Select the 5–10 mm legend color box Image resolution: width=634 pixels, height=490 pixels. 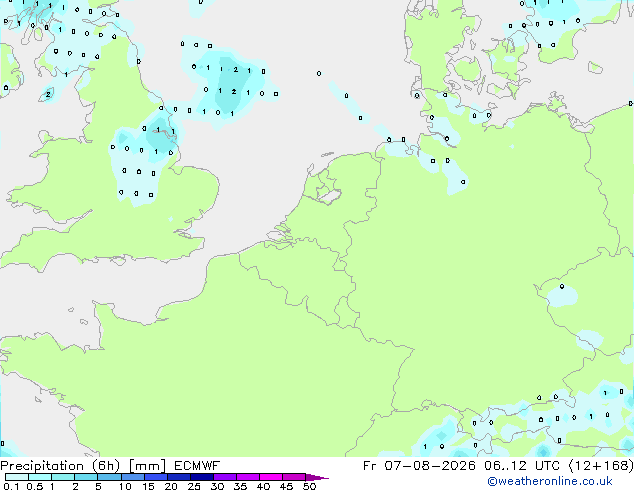pyautogui.click(x=109, y=477)
